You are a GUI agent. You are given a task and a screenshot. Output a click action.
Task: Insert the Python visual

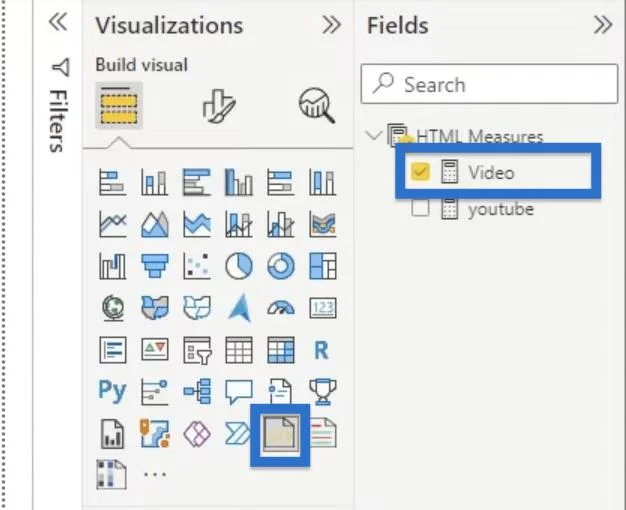[113, 390]
